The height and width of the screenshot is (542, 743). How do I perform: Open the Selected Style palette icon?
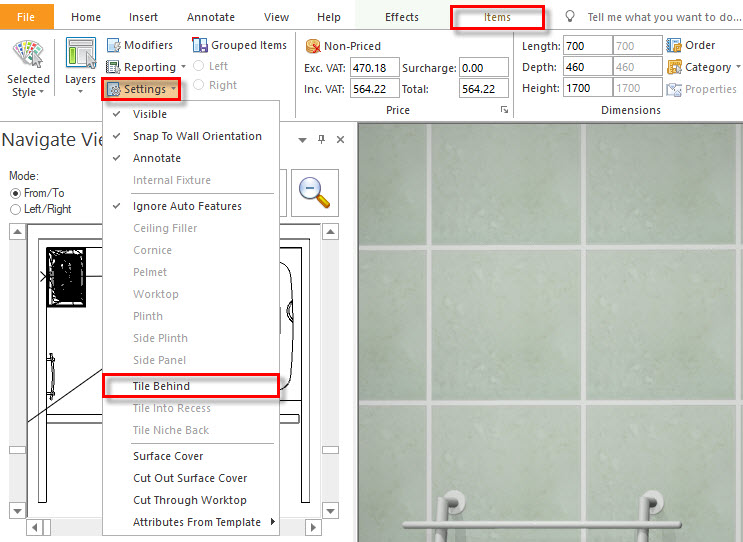[x=28, y=54]
